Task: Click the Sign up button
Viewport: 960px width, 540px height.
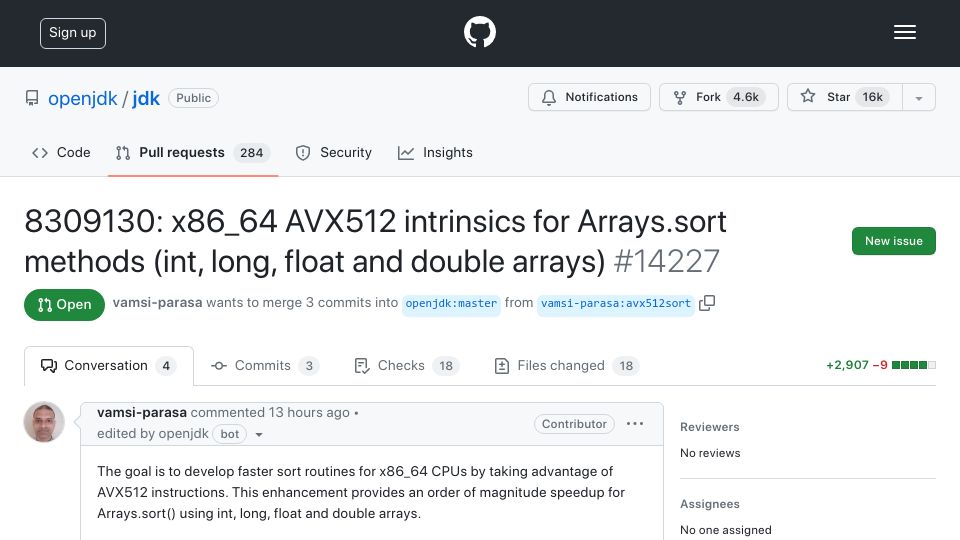Action: pyautogui.click(x=73, y=33)
